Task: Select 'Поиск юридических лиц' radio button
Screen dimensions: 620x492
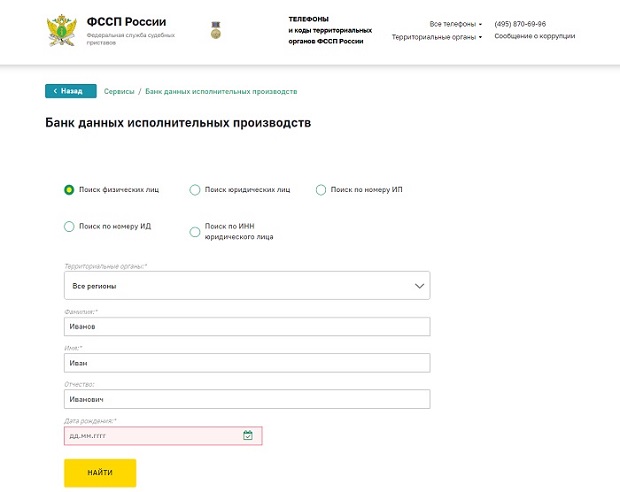Action: (195, 189)
